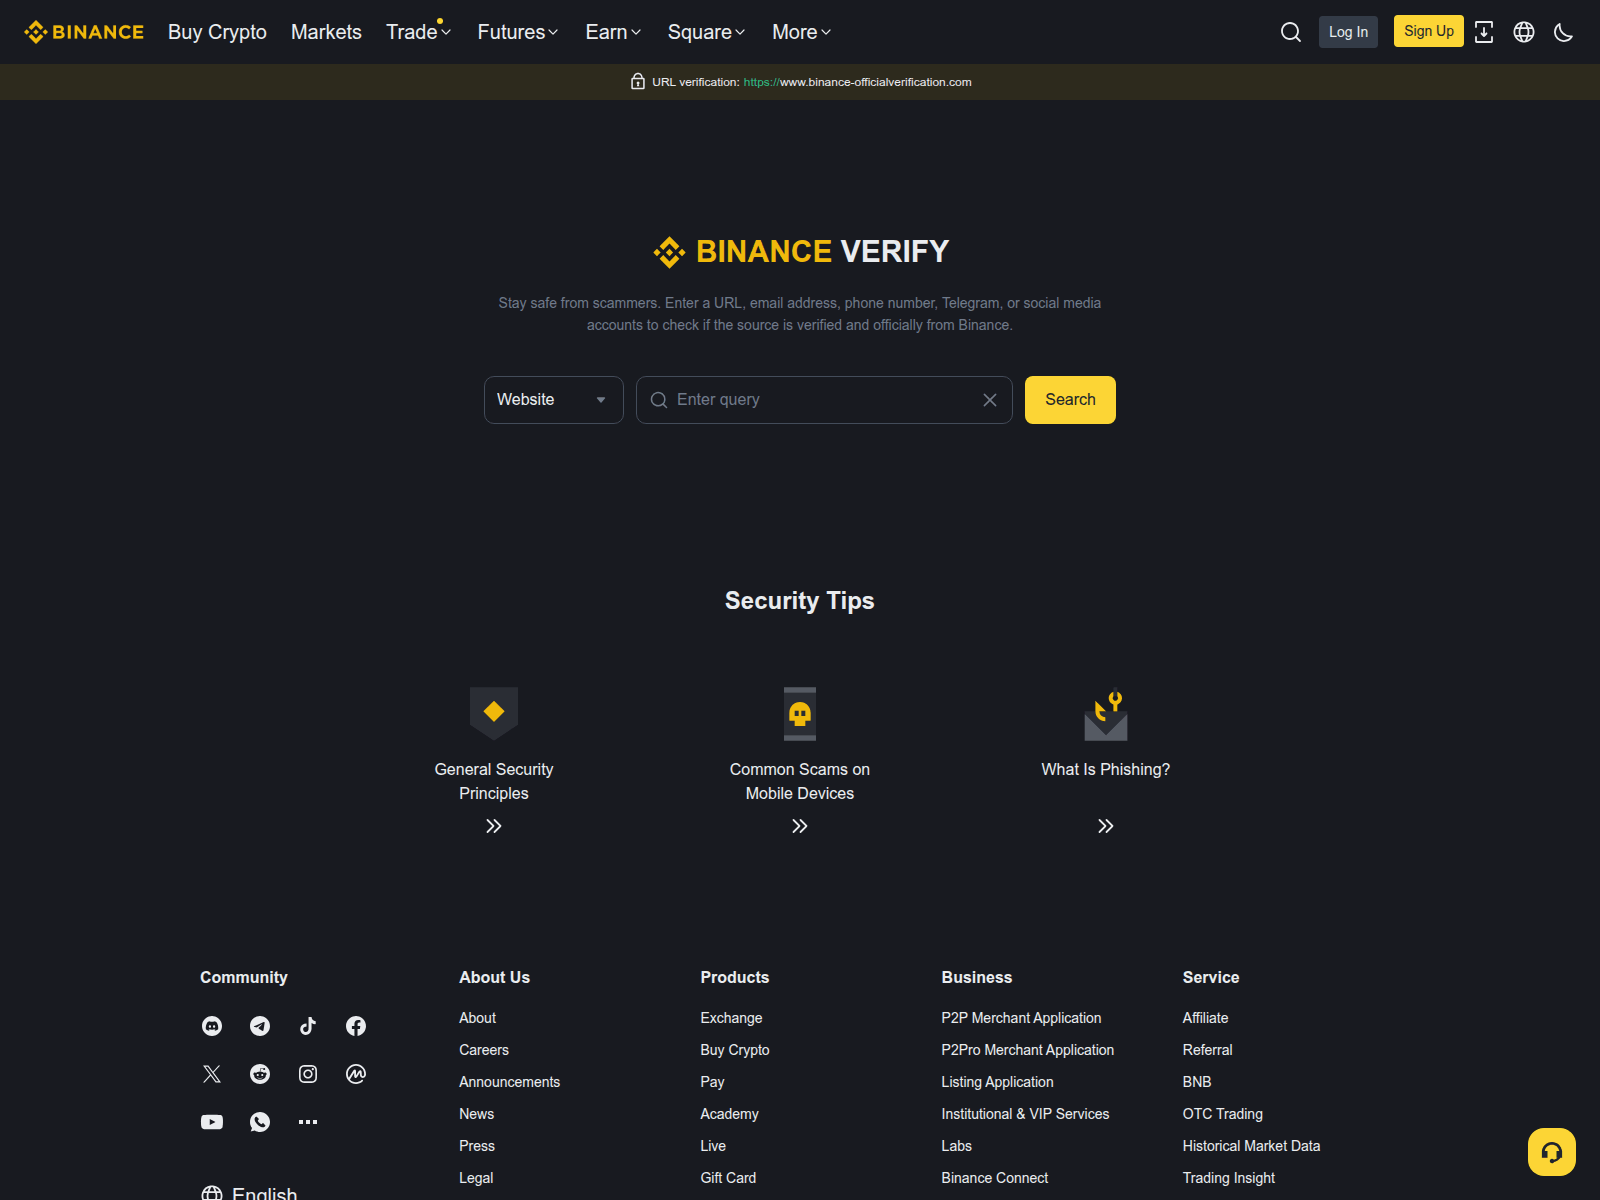Open Common Scams on Mobile Devices link
This screenshot has height=1200, width=1600.
800,781
